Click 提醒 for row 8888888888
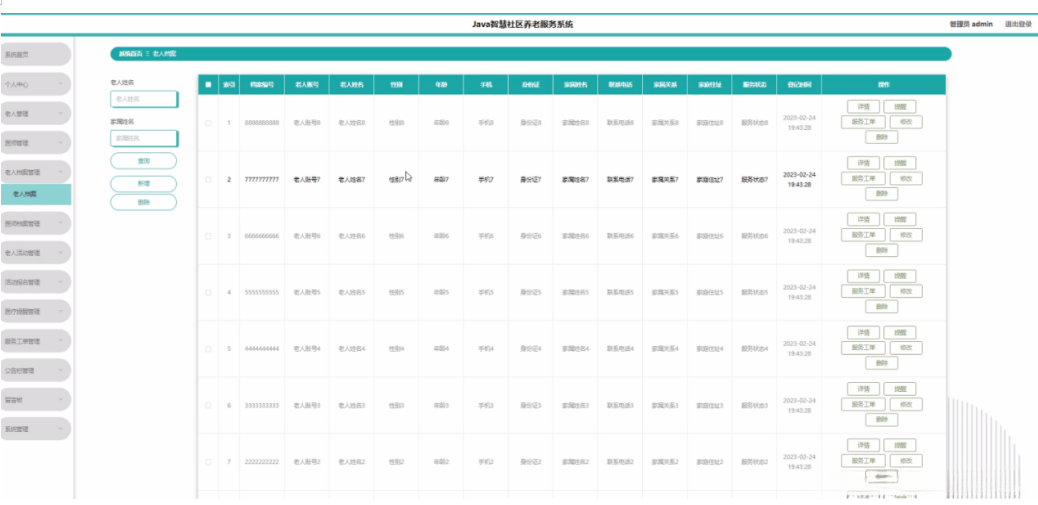The image size is (1038, 505). pyautogui.click(x=900, y=107)
